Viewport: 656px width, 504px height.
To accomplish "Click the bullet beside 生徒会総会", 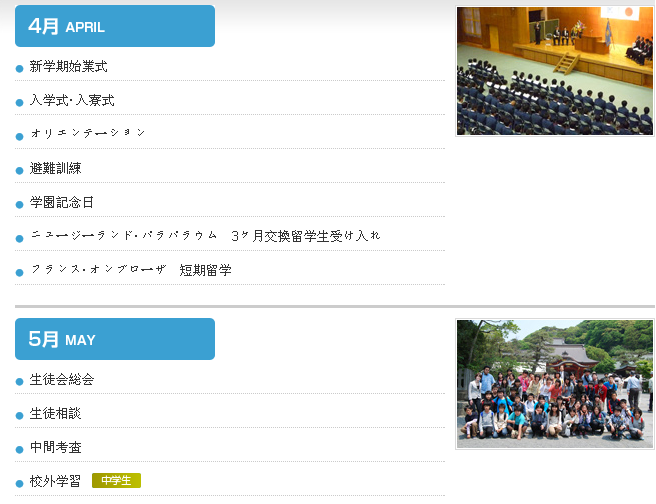I will pos(19,382).
